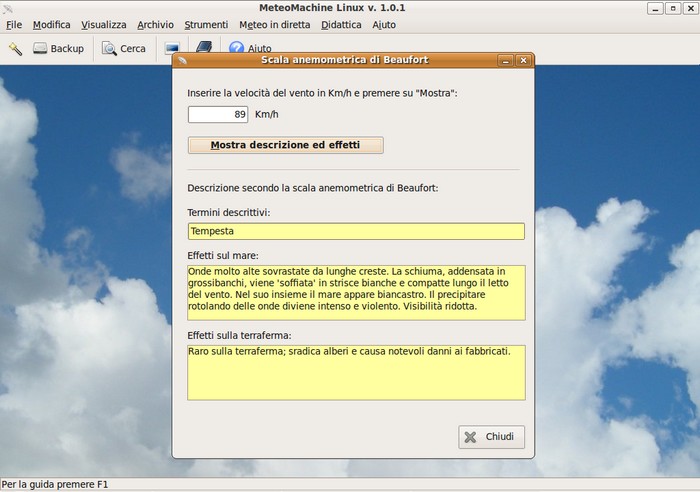Click the Termini descrittivi field showing Tempesta

click(x=356, y=231)
